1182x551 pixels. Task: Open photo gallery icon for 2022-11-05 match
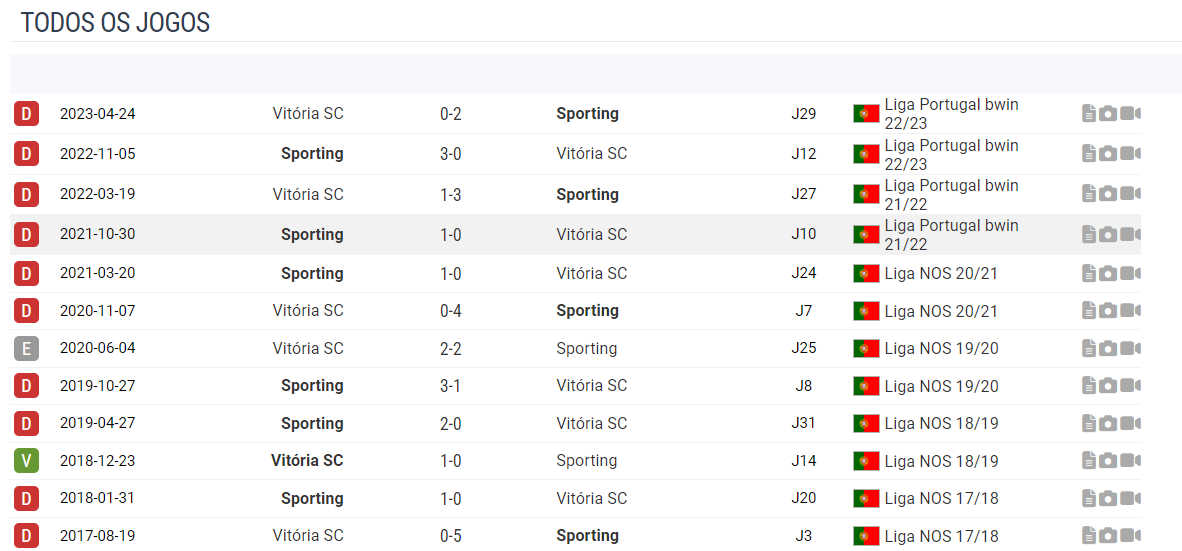[1107, 154]
